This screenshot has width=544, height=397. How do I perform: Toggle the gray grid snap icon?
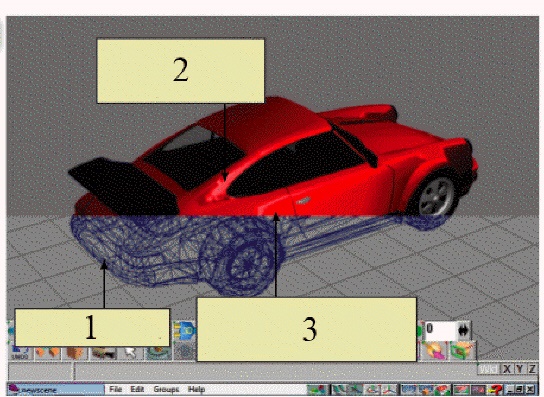click(184, 352)
